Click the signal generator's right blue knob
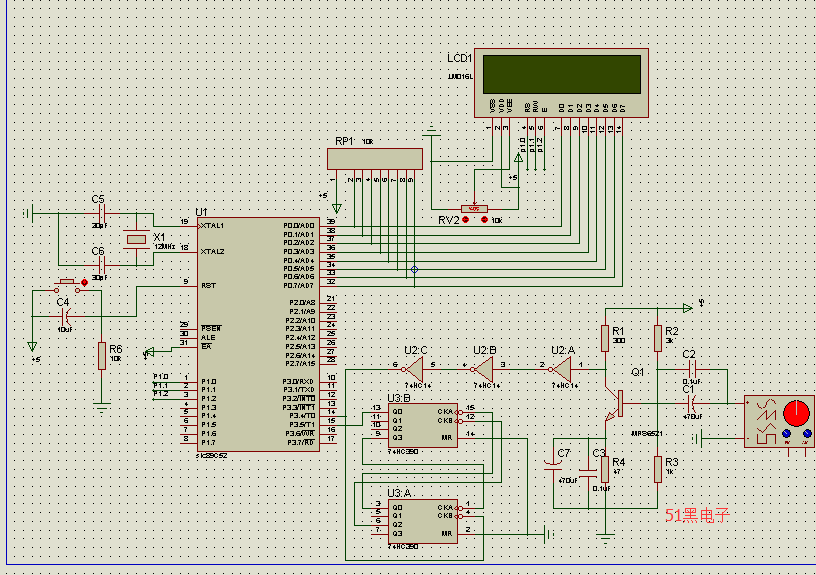816x575 pixels. point(807,433)
